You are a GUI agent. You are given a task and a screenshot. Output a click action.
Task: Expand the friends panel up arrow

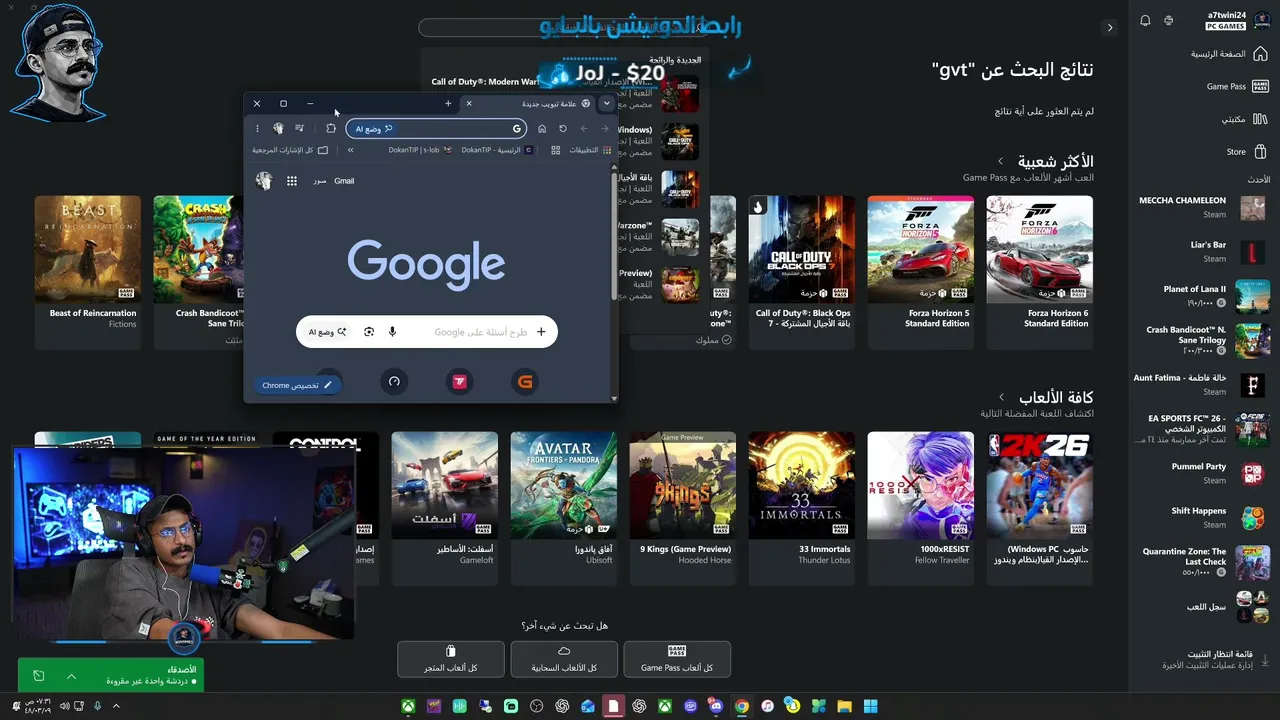[71, 676]
